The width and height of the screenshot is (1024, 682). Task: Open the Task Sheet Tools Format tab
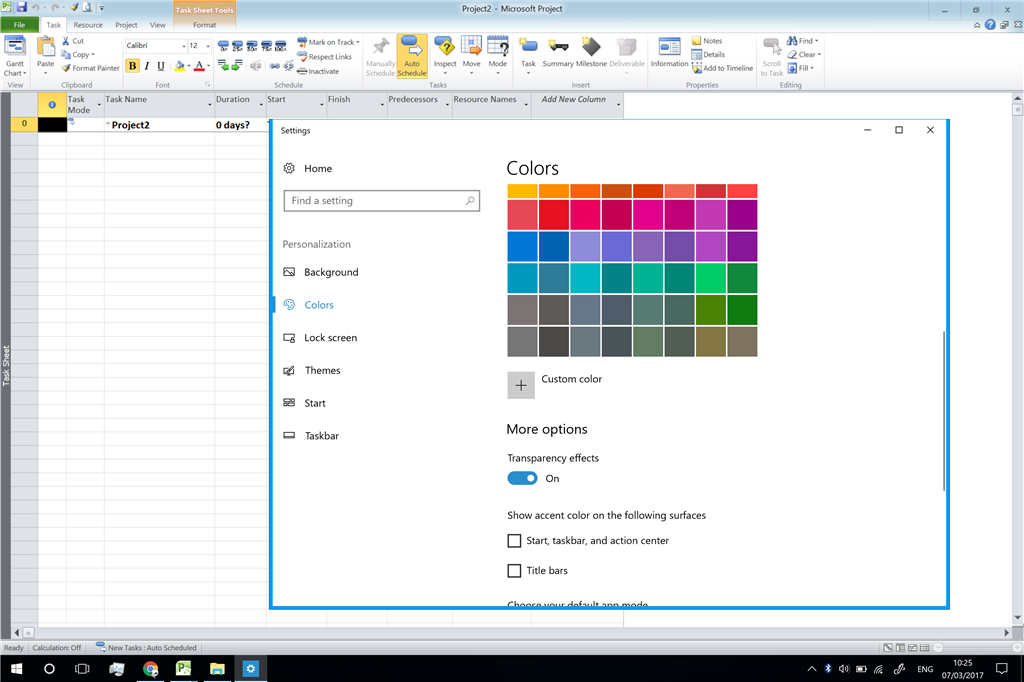coord(204,25)
